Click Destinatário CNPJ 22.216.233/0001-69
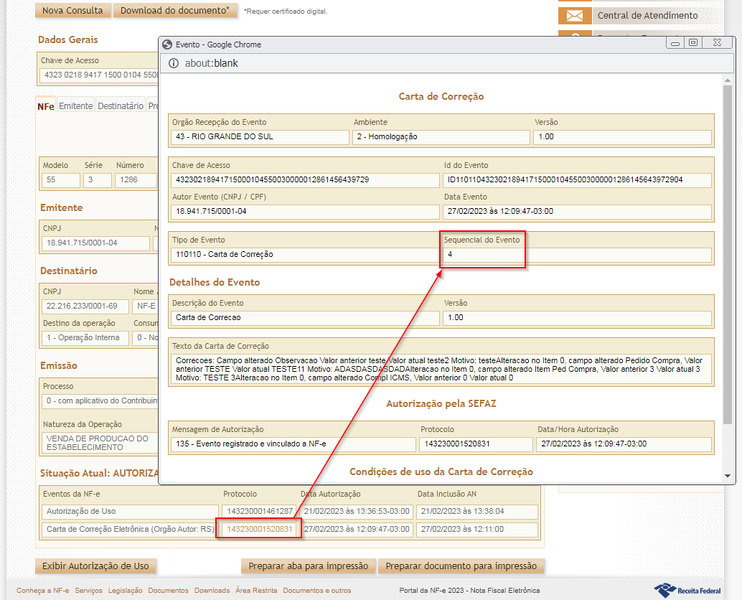Image resolution: width=742 pixels, height=600 pixels. pos(85,306)
